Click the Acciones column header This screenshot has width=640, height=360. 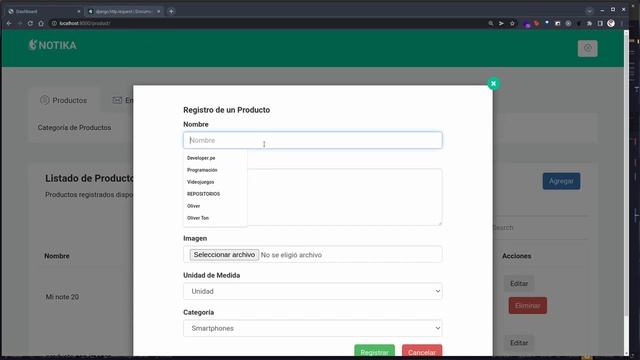(516, 256)
